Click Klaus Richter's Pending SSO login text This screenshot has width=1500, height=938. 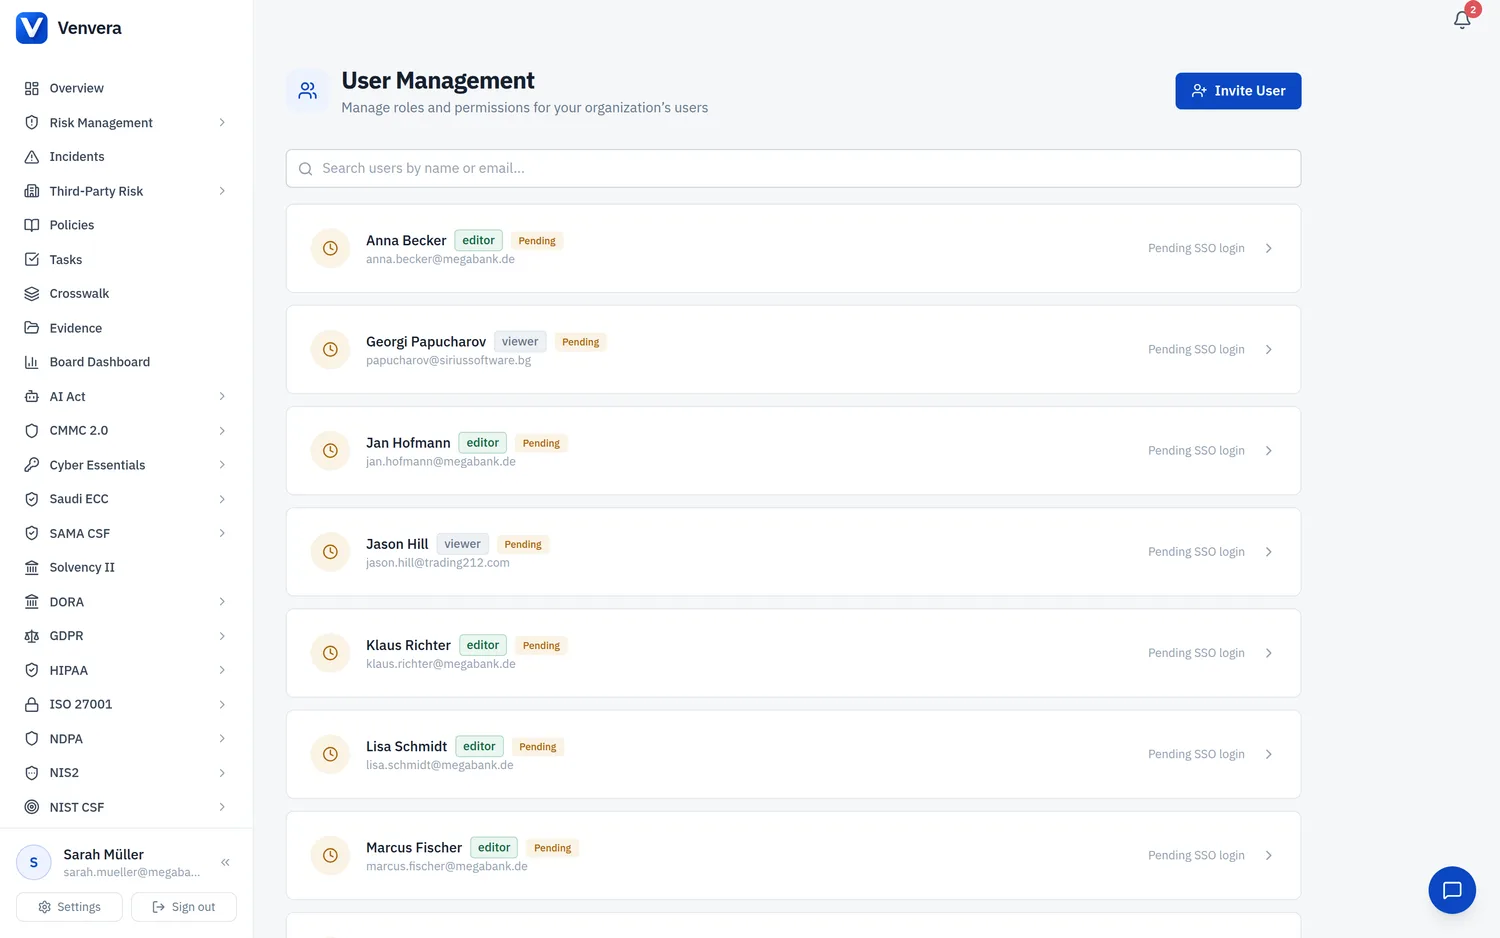click(x=1196, y=653)
